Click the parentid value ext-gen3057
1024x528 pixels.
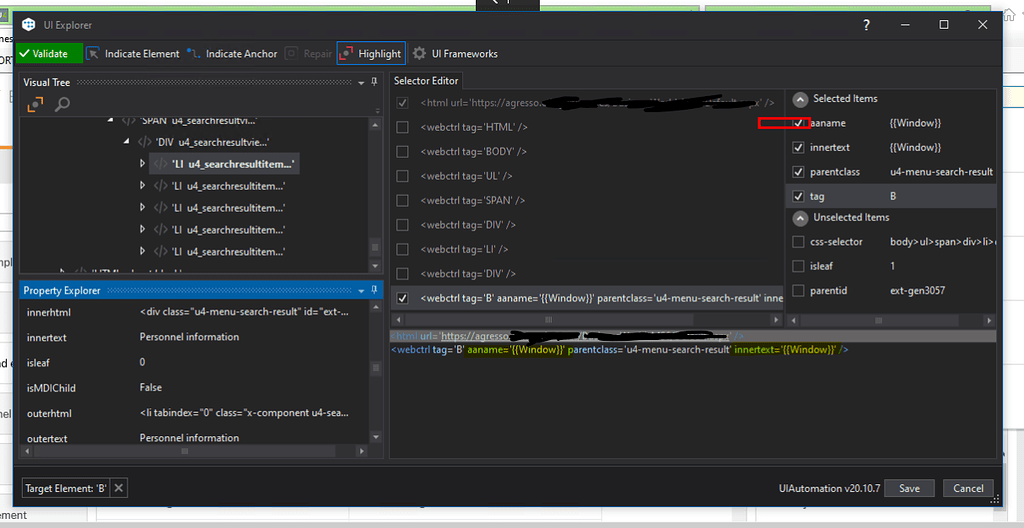(x=916, y=290)
